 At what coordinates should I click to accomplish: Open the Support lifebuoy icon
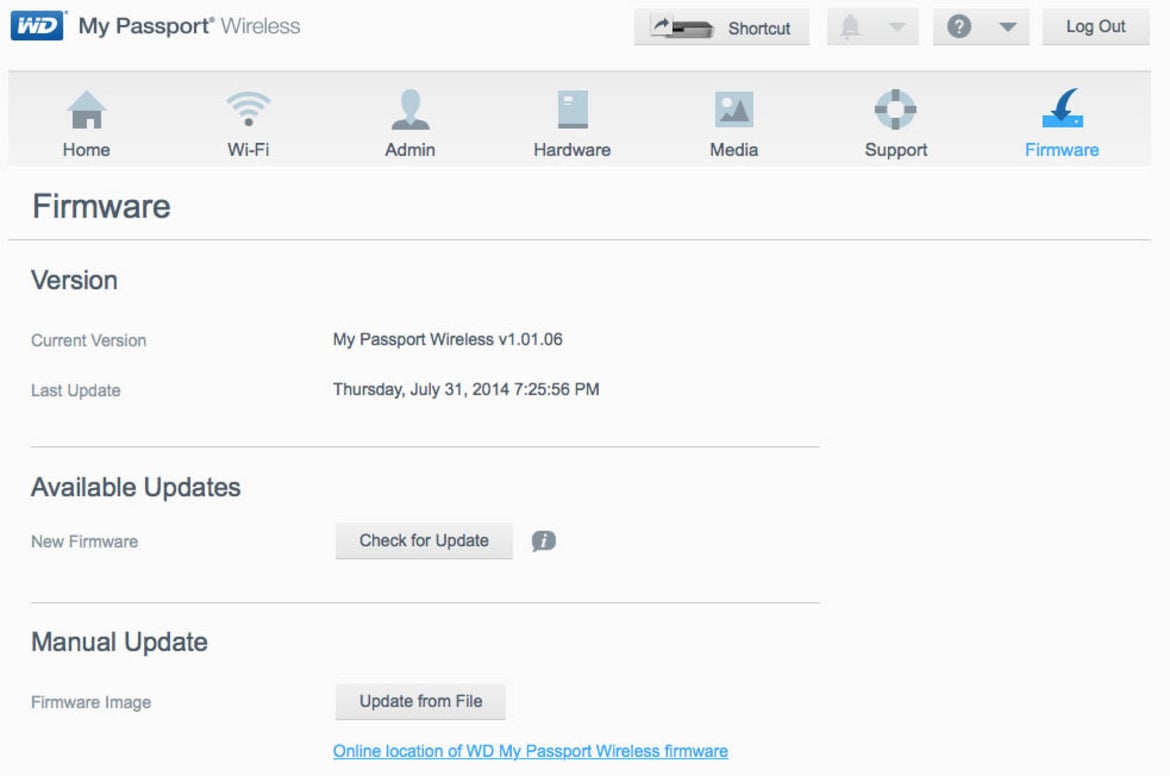click(895, 110)
